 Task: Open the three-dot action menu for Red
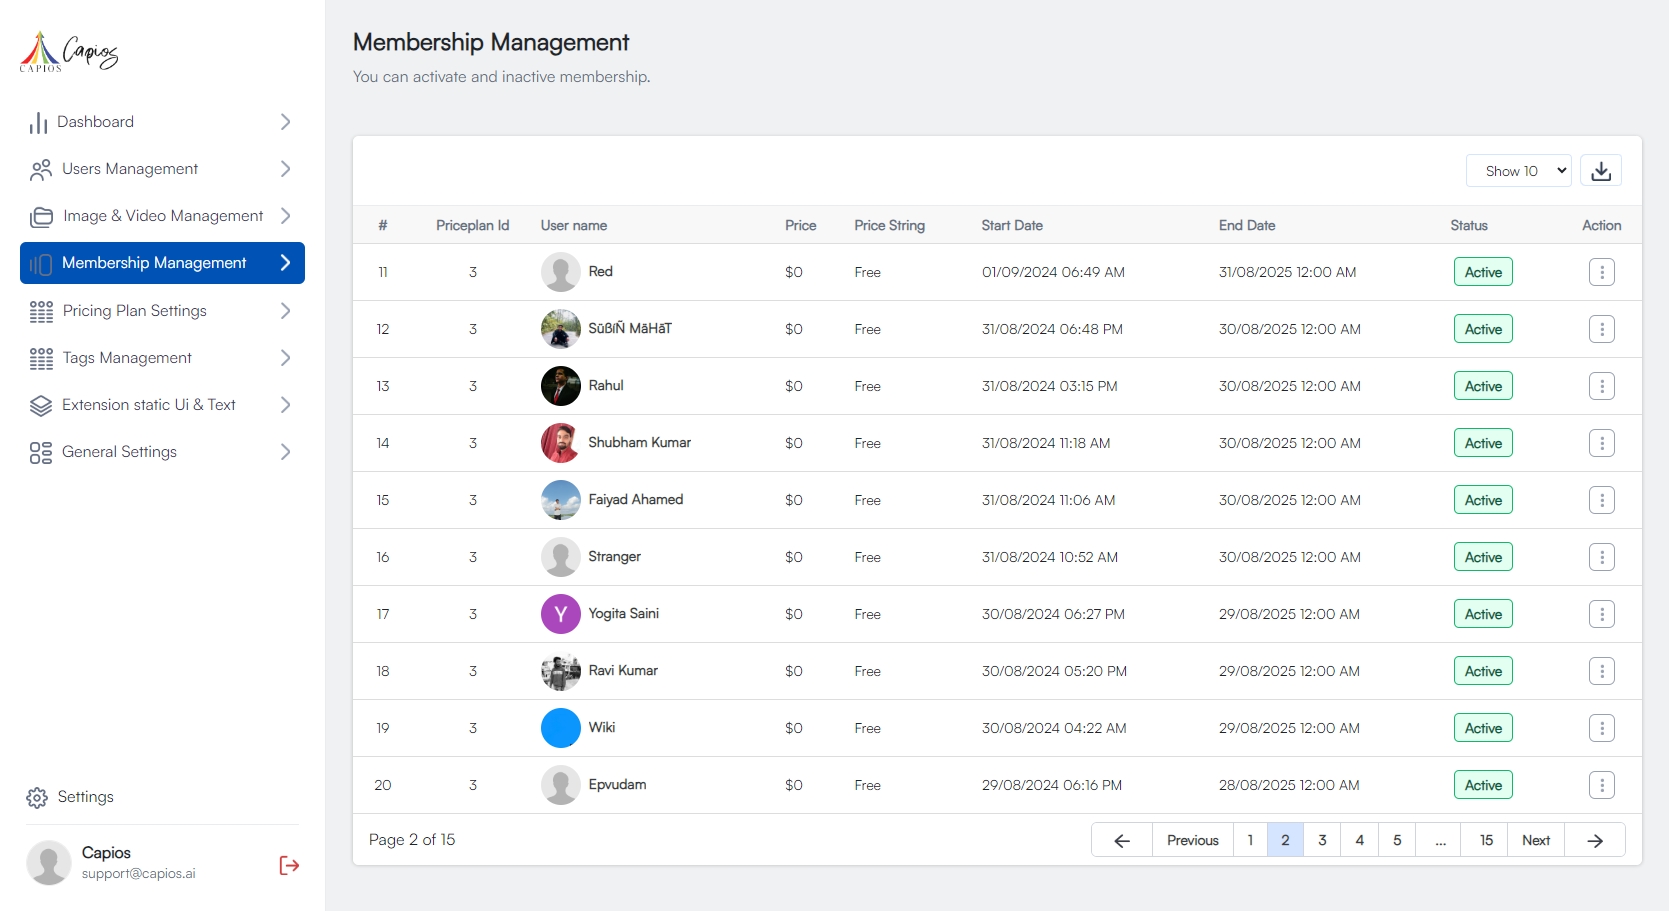pyautogui.click(x=1601, y=272)
